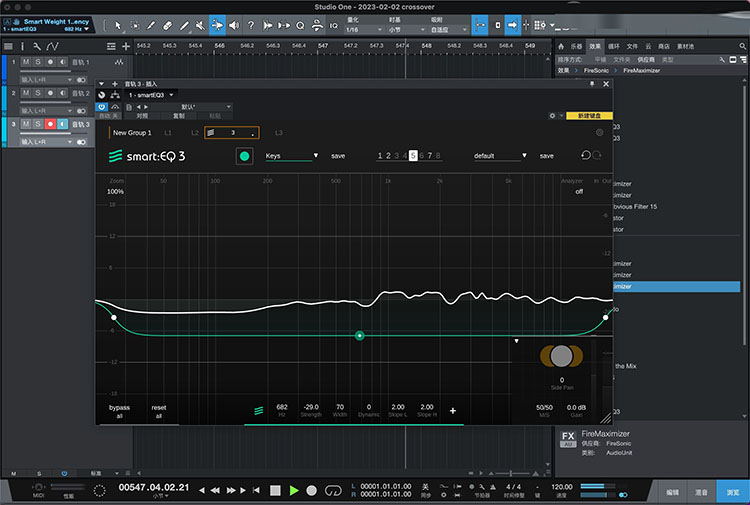Select the Eraser tool
Screen dimensions: 750x505
[x=167, y=25]
